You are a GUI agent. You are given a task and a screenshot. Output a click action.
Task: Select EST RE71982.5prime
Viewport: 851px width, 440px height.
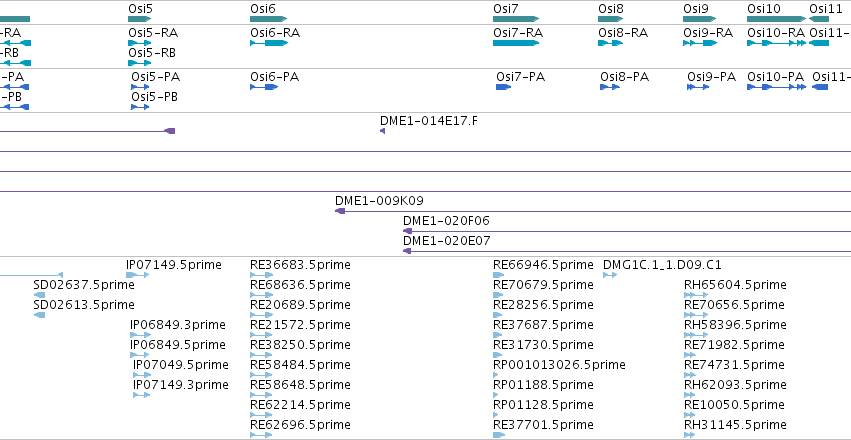(x=690, y=355)
